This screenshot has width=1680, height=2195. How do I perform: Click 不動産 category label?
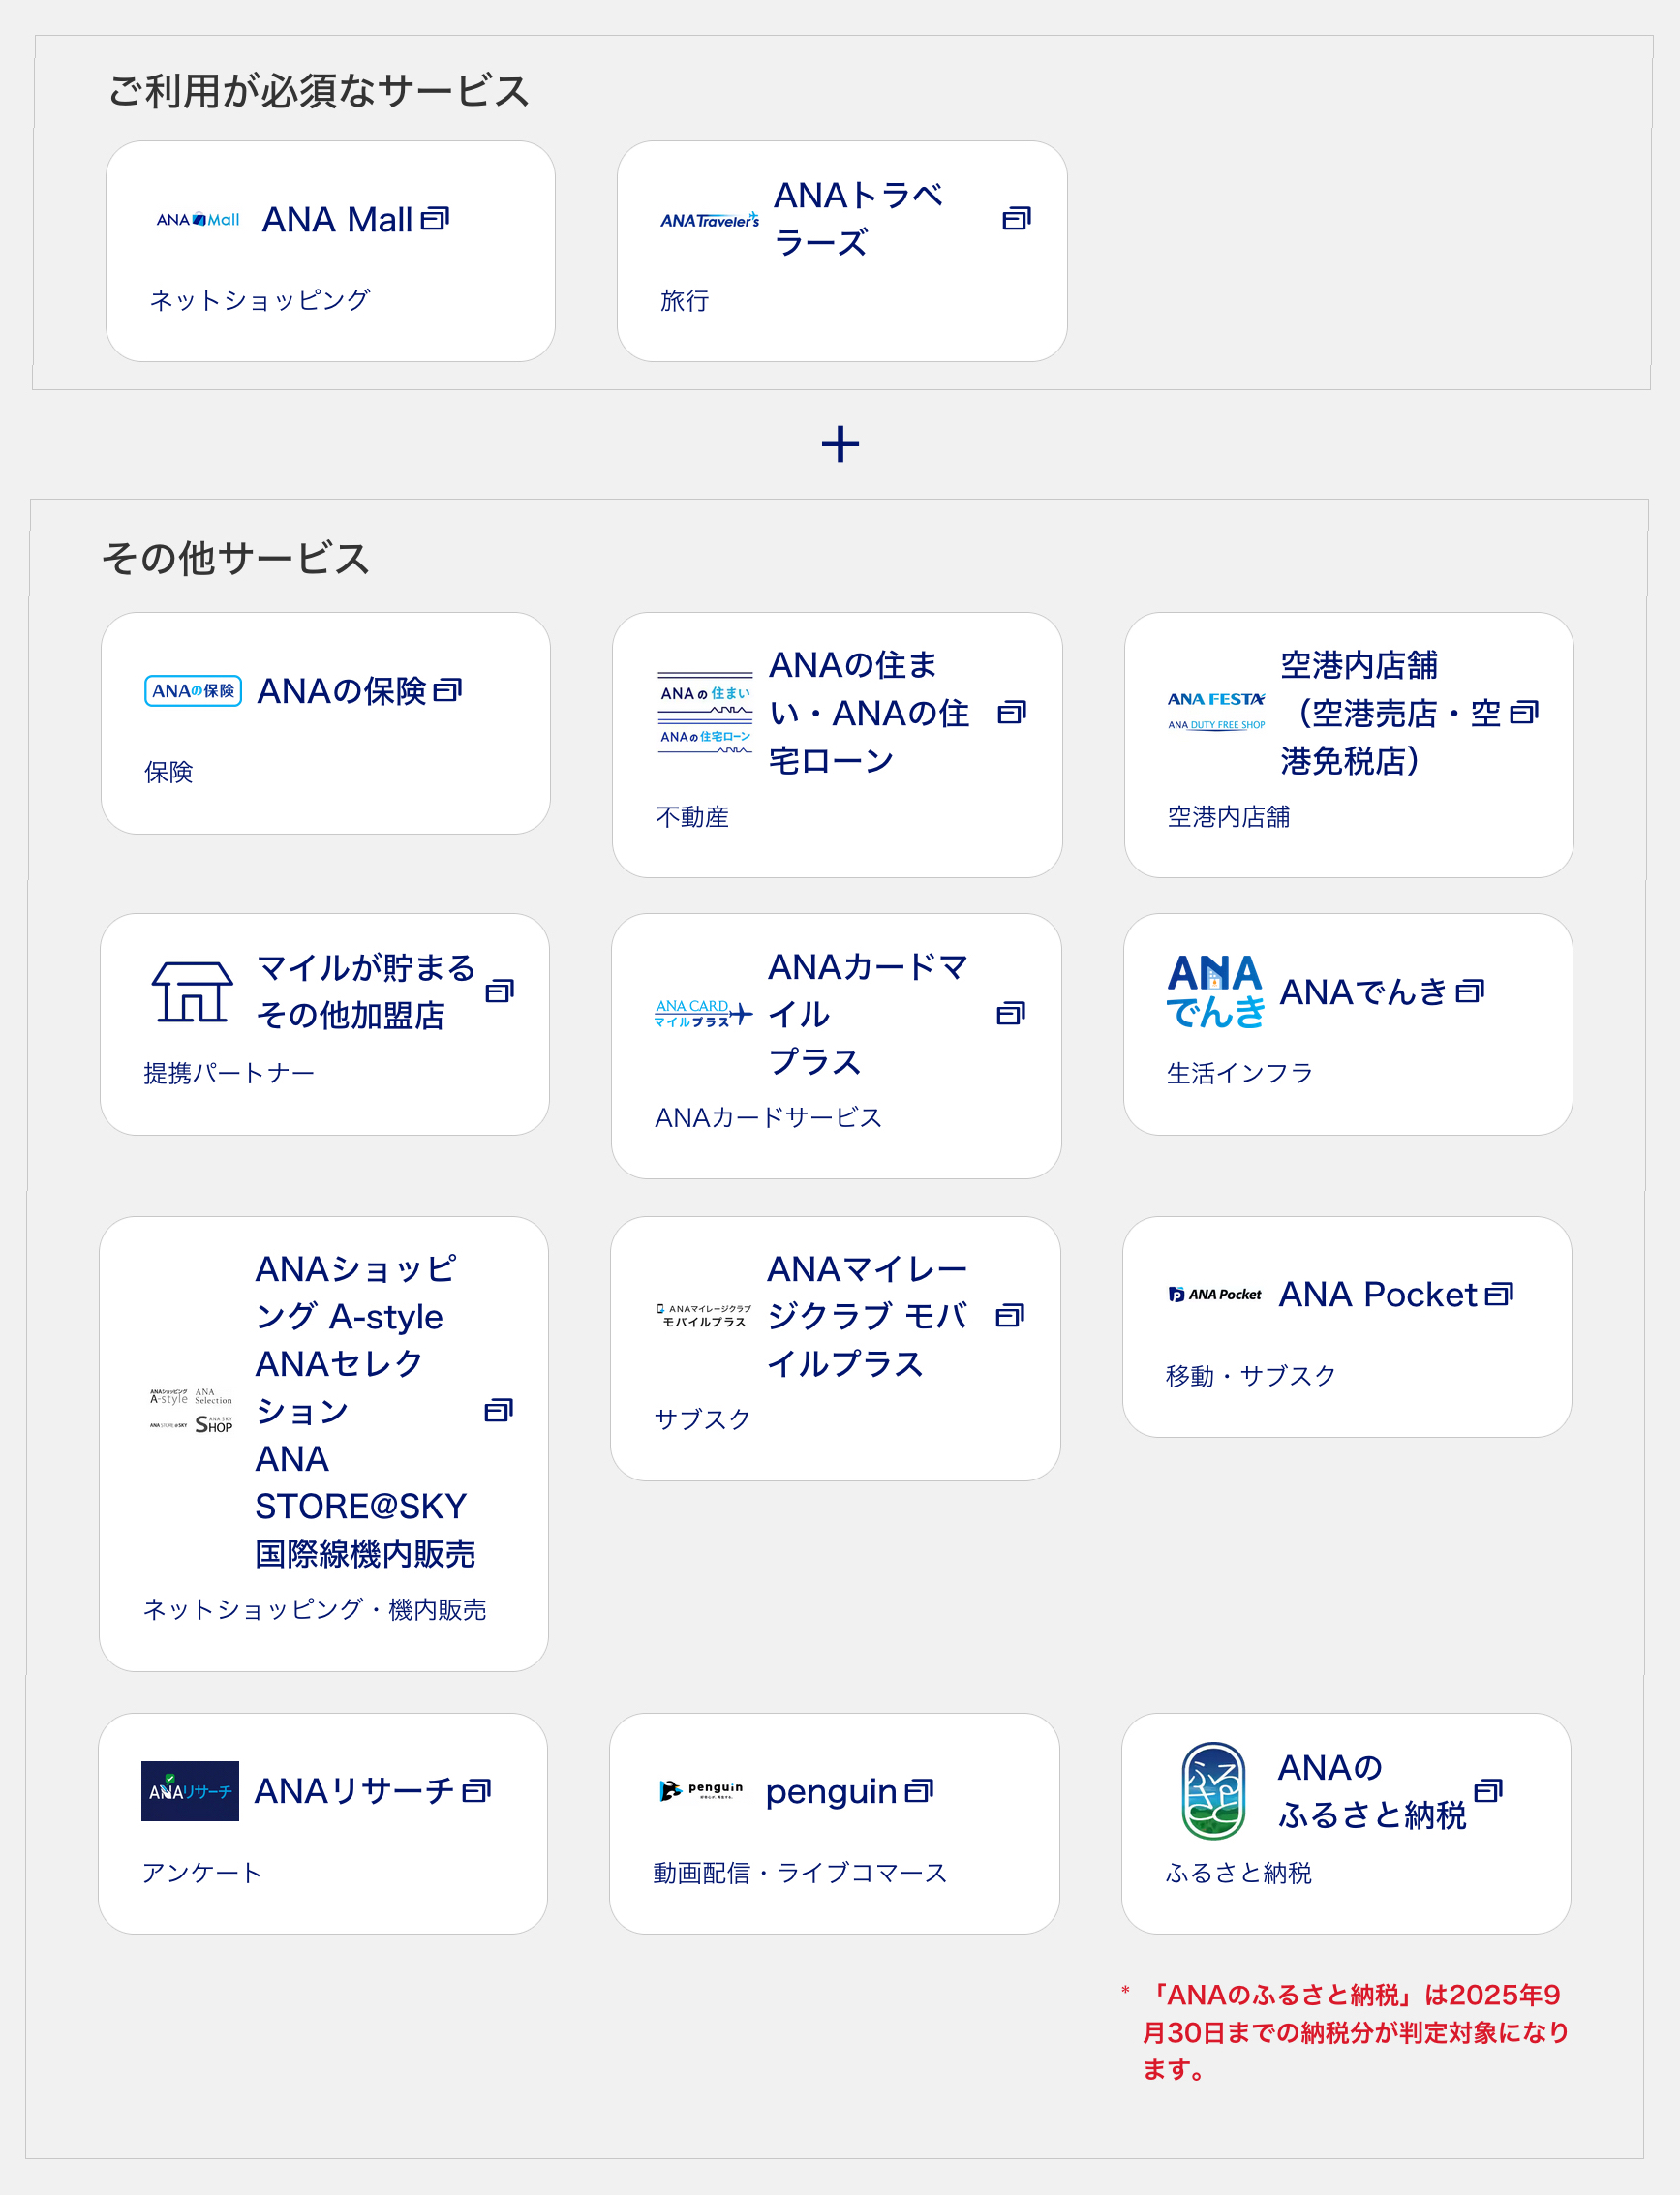(x=692, y=816)
